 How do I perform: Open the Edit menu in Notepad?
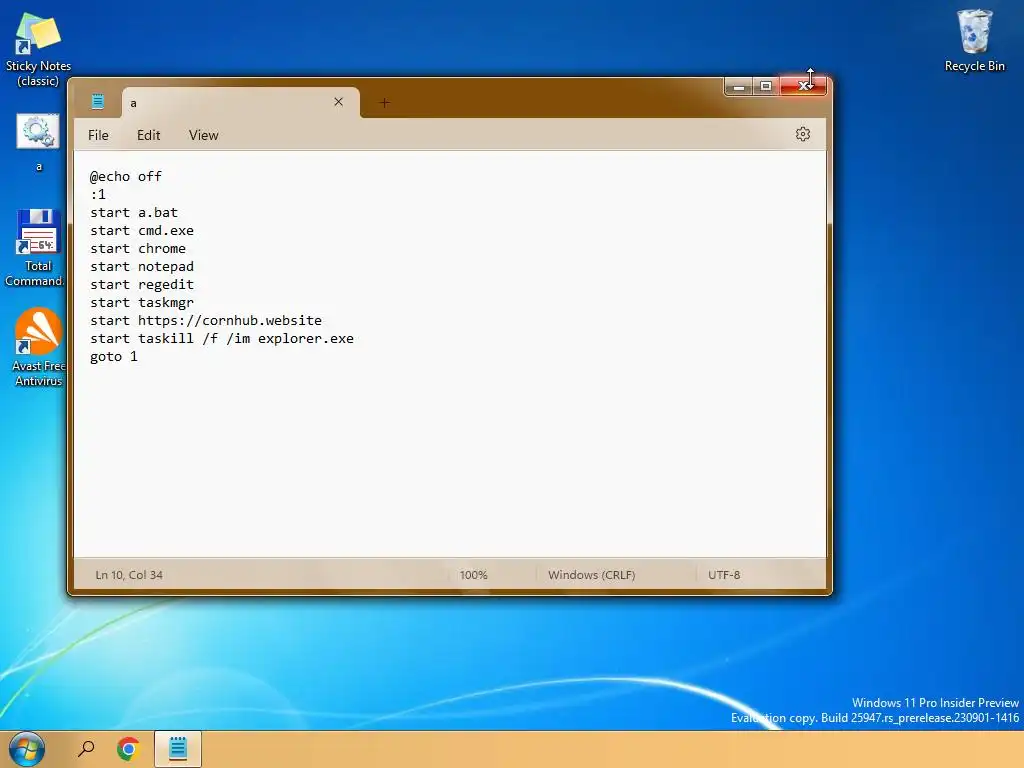(x=148, y=135)
